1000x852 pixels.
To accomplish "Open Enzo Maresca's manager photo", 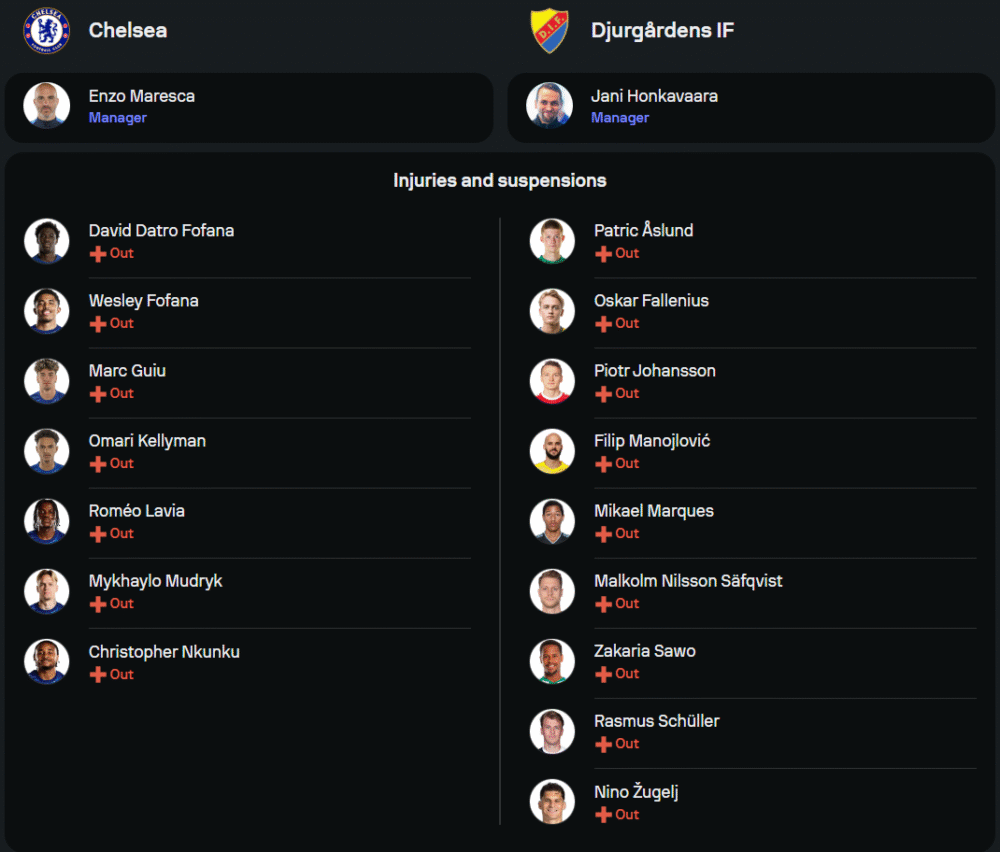I will coord(47,106).
